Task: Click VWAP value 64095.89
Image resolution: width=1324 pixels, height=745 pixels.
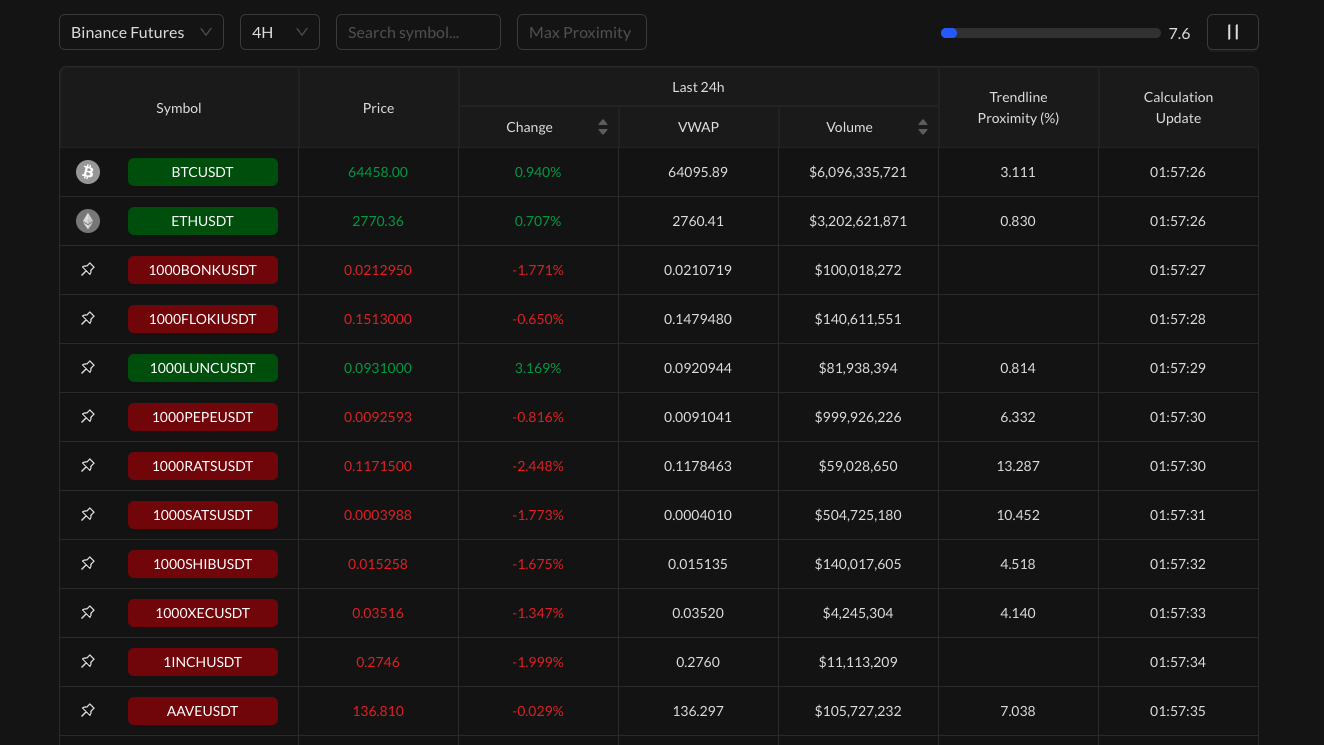Action: 698,172
